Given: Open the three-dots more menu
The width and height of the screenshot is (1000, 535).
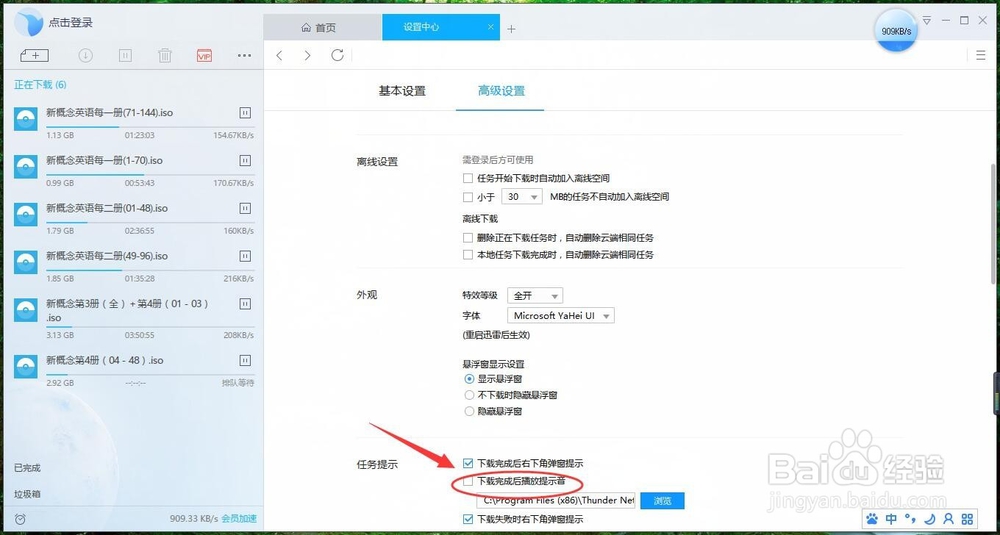Looking at the screenshot, I should tap(244, 55).
